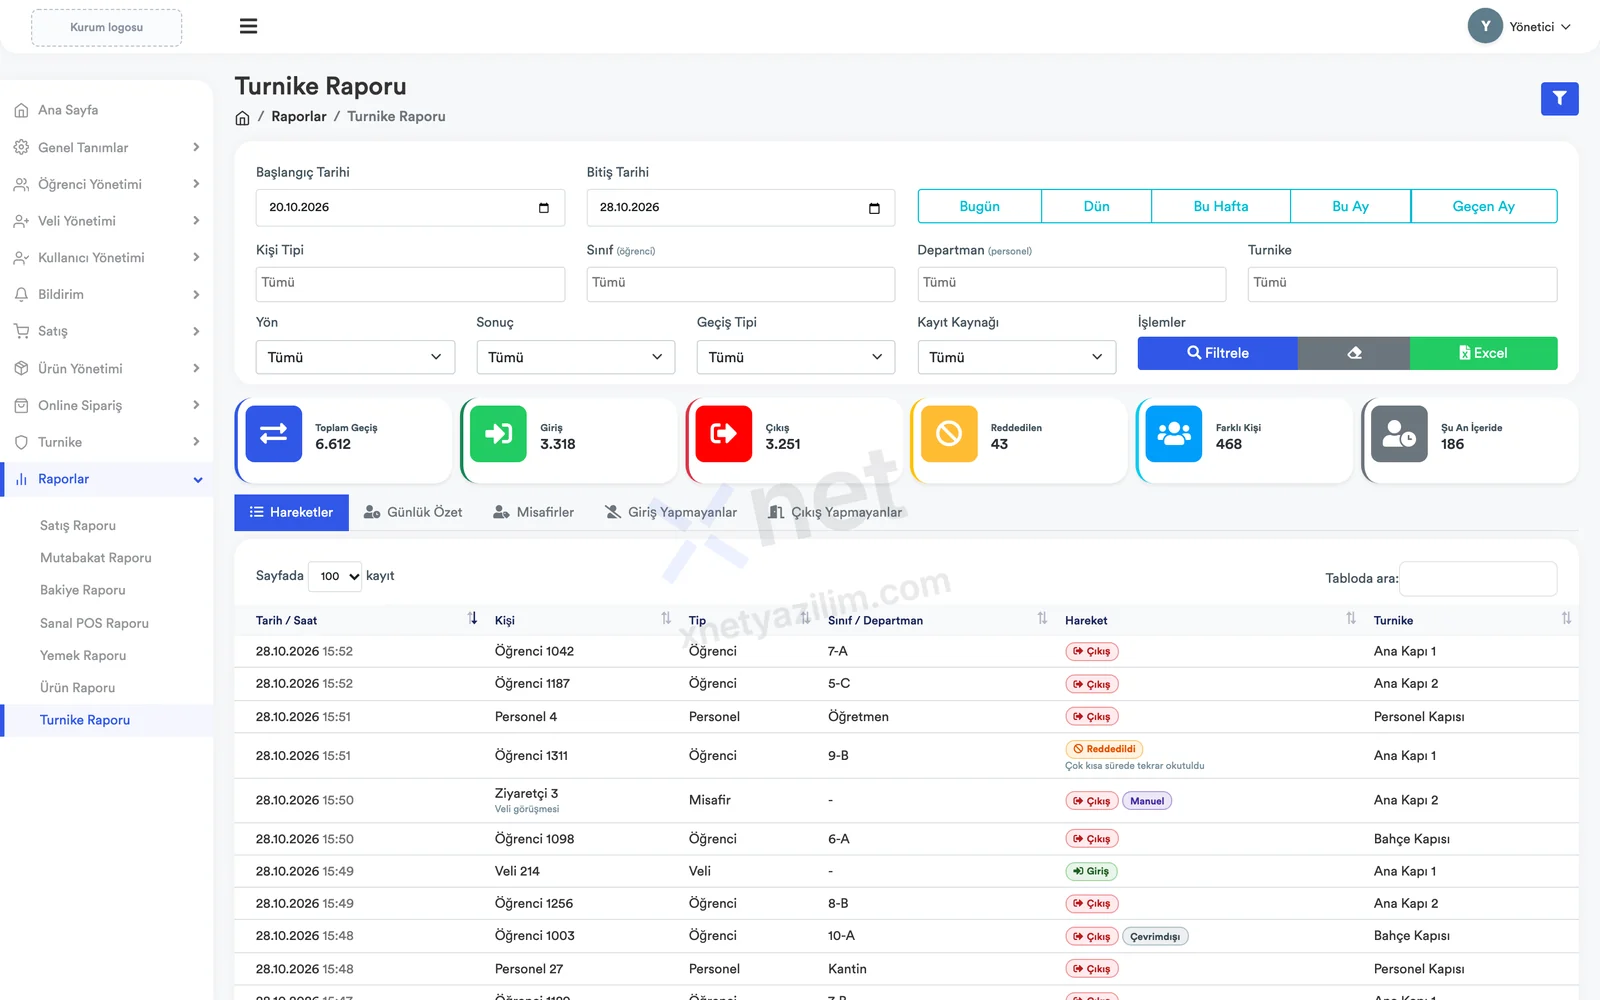Click the Tabloda ara search field
Screen dimensions: 1600x1000
1477,578
